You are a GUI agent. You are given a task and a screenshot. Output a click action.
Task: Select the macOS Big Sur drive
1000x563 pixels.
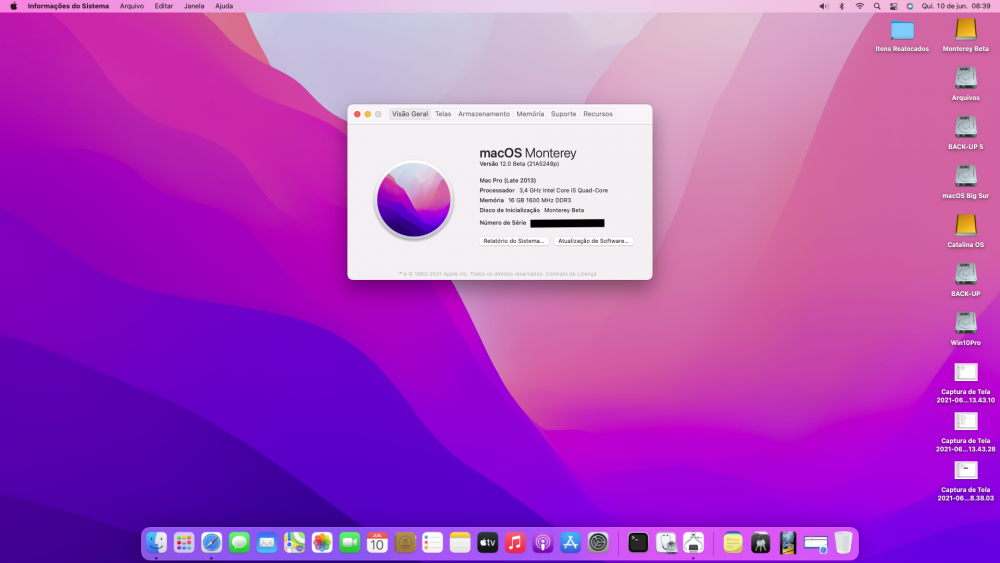tap(966, 183)
